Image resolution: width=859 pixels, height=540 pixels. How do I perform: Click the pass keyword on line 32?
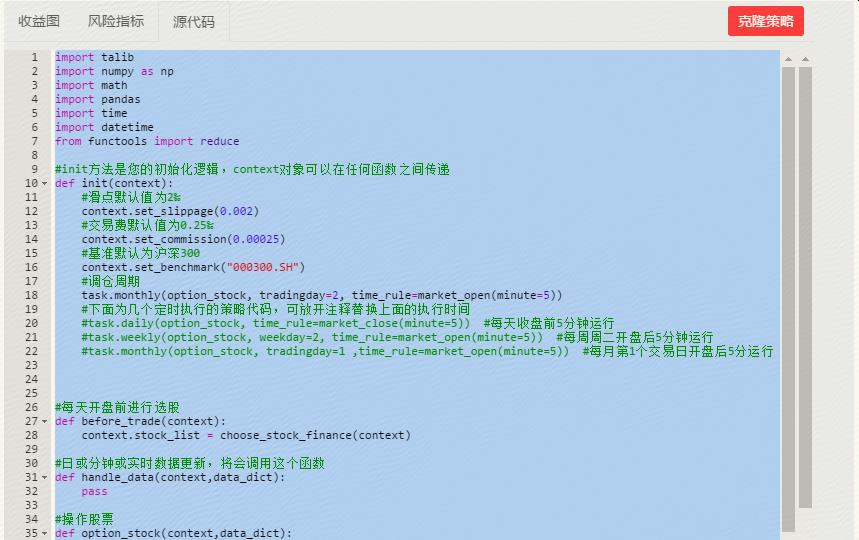(94, 492)
